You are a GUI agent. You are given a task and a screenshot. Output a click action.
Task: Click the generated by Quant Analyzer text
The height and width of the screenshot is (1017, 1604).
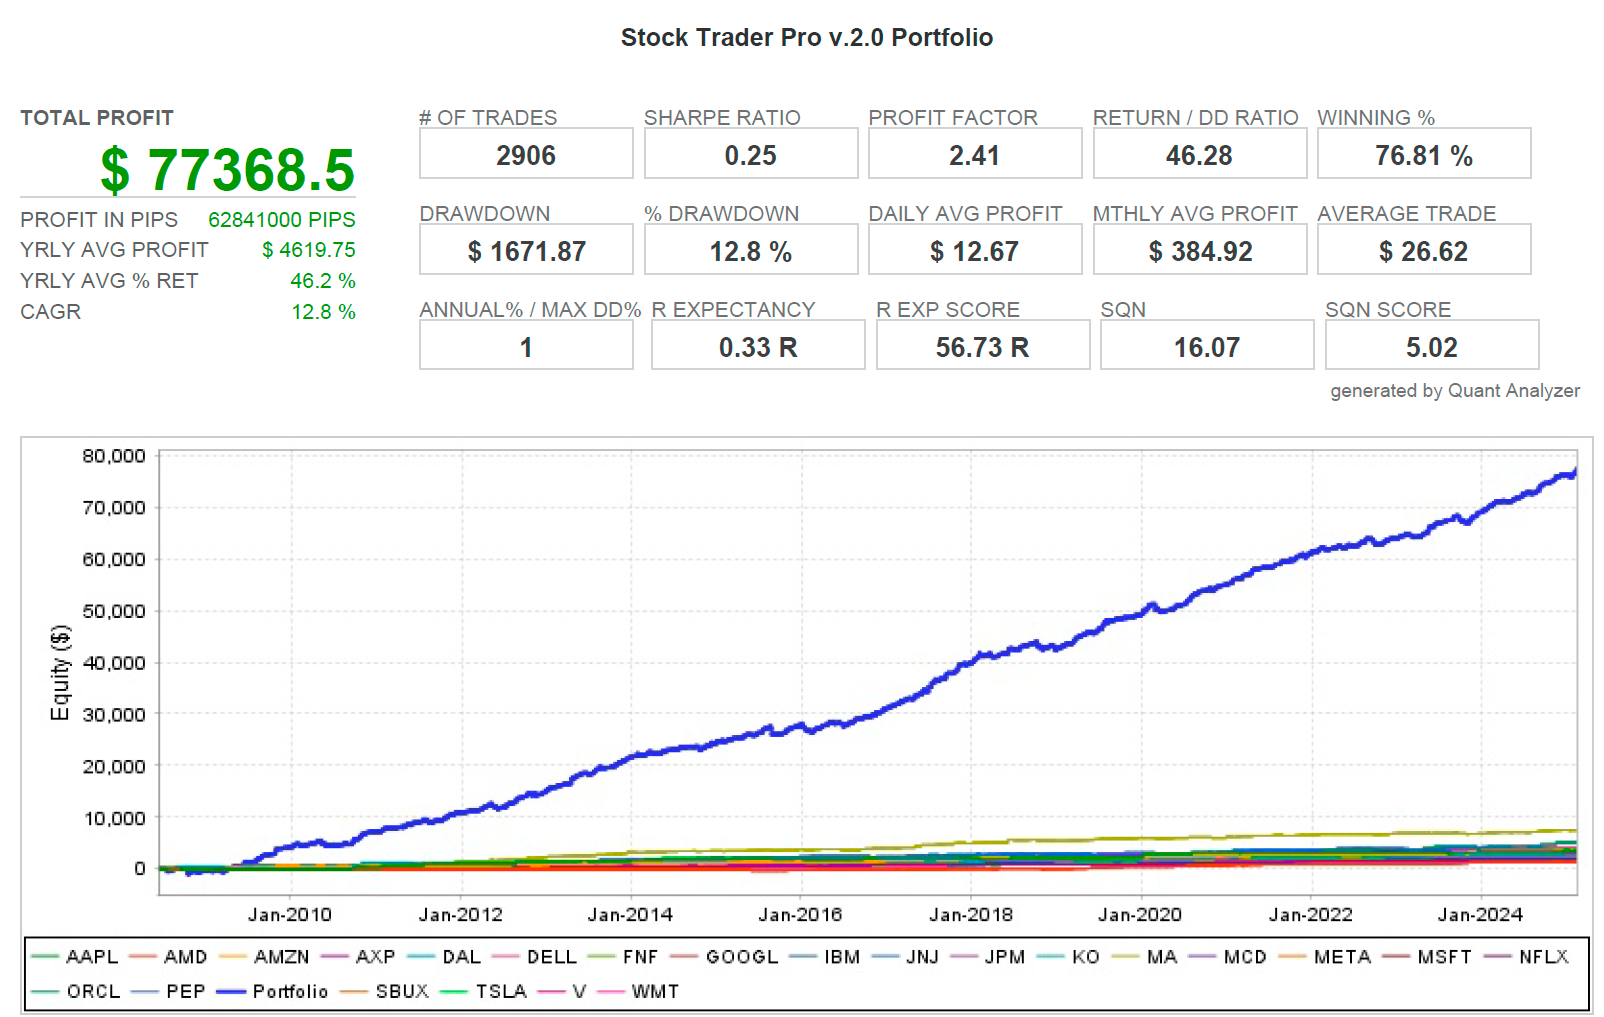click(x=1455, y=391)
